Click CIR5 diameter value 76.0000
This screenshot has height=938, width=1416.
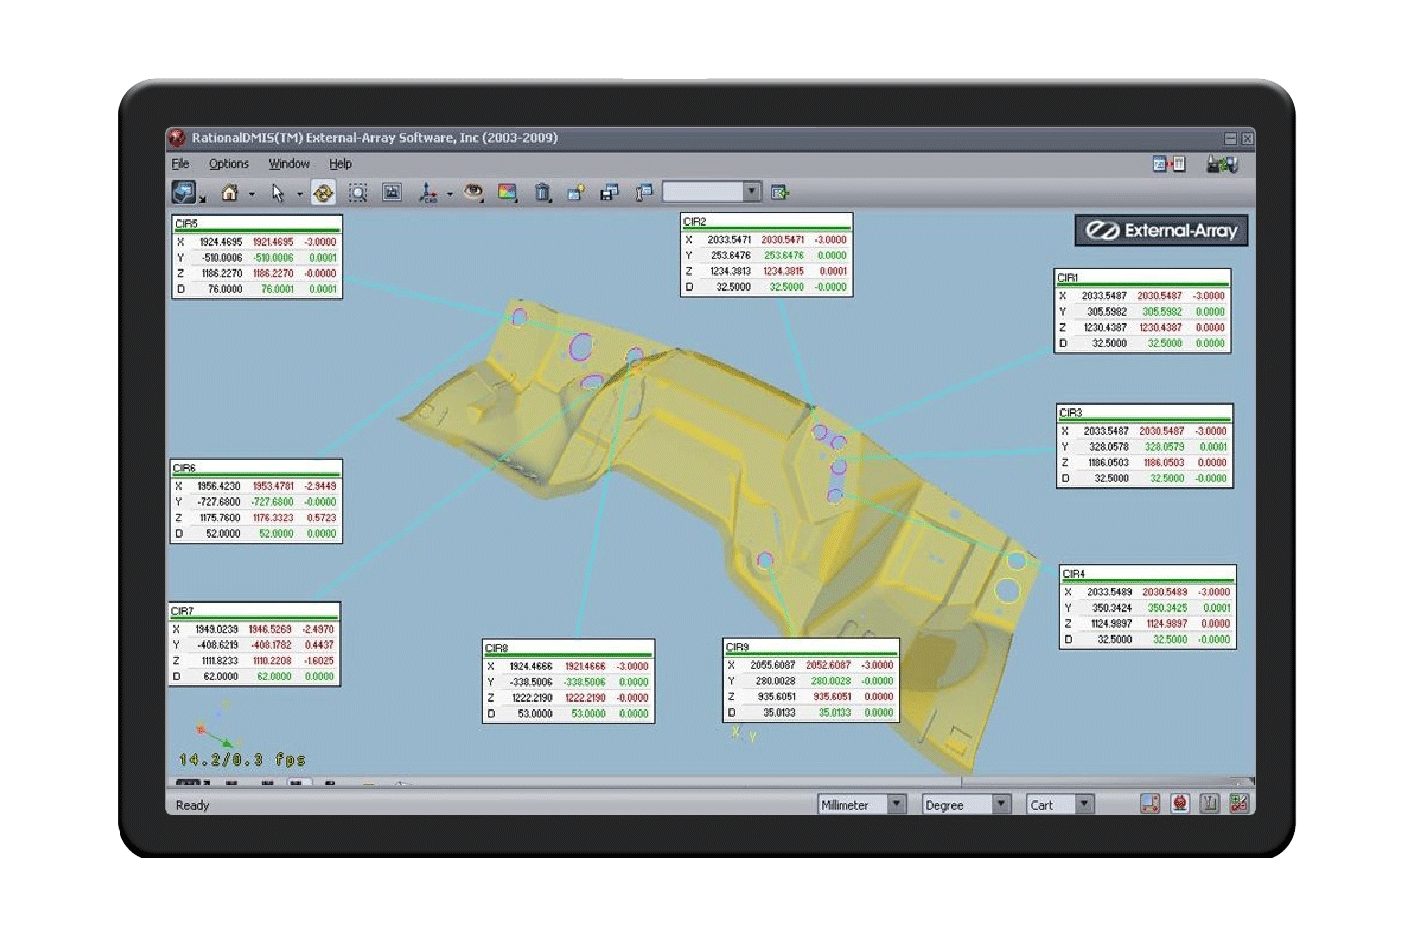(224, 289)
